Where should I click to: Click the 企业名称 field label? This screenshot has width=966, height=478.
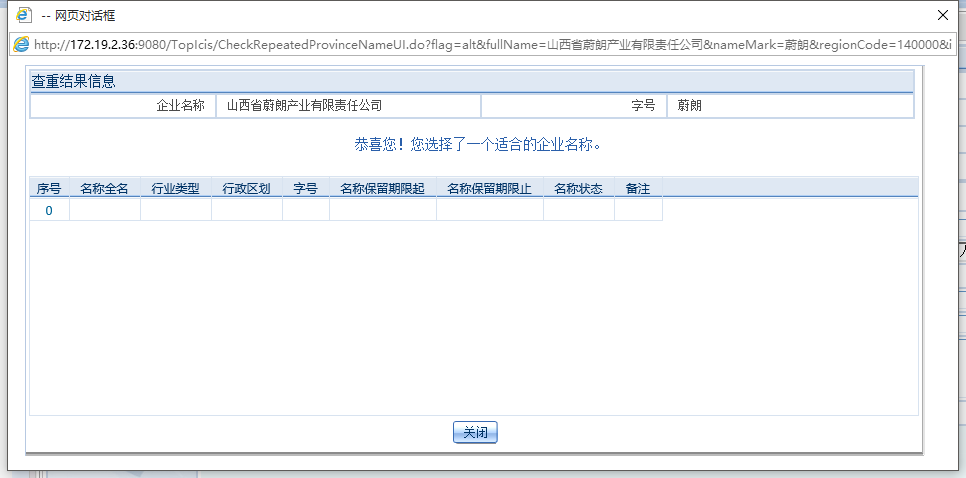[x=180, y=106]
